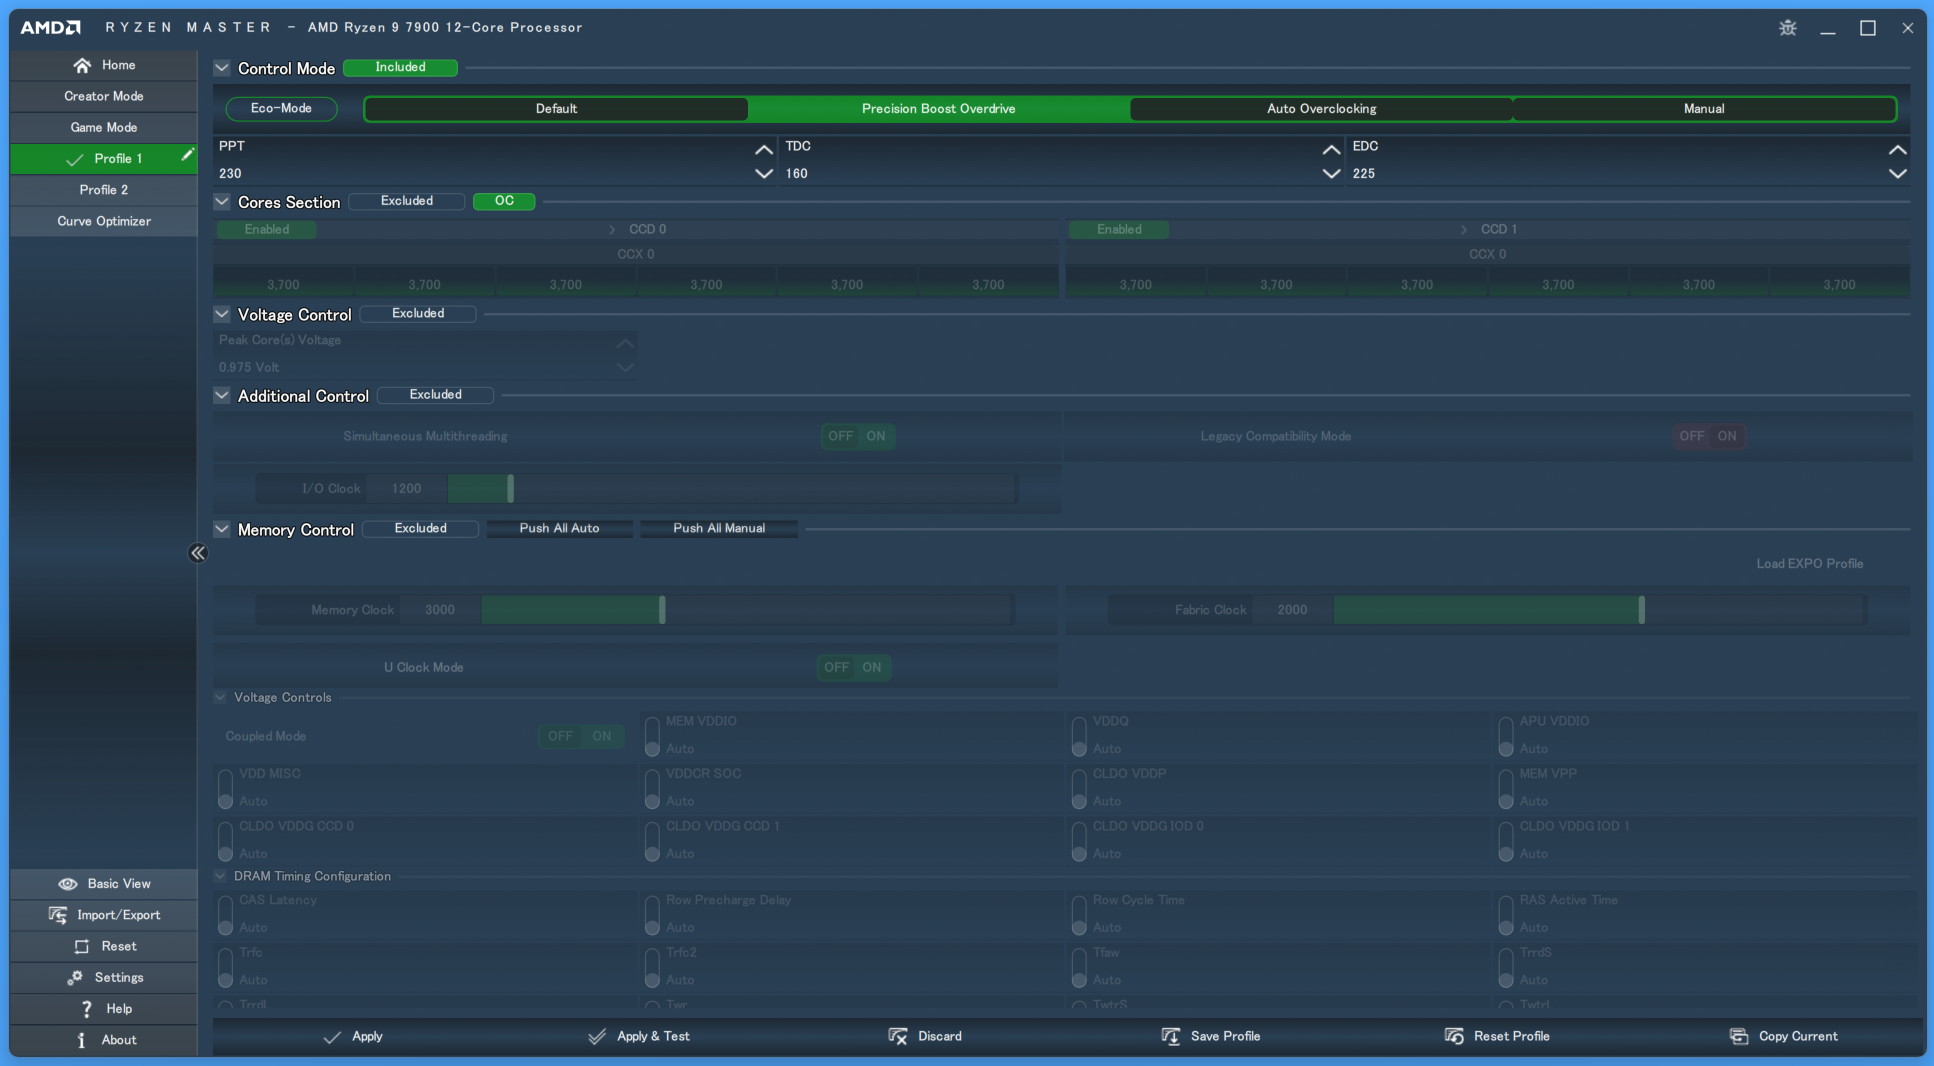1934x1066 pixels.
Task: Select Precision Boost Overdrive mode
Action: coord(938,109)
